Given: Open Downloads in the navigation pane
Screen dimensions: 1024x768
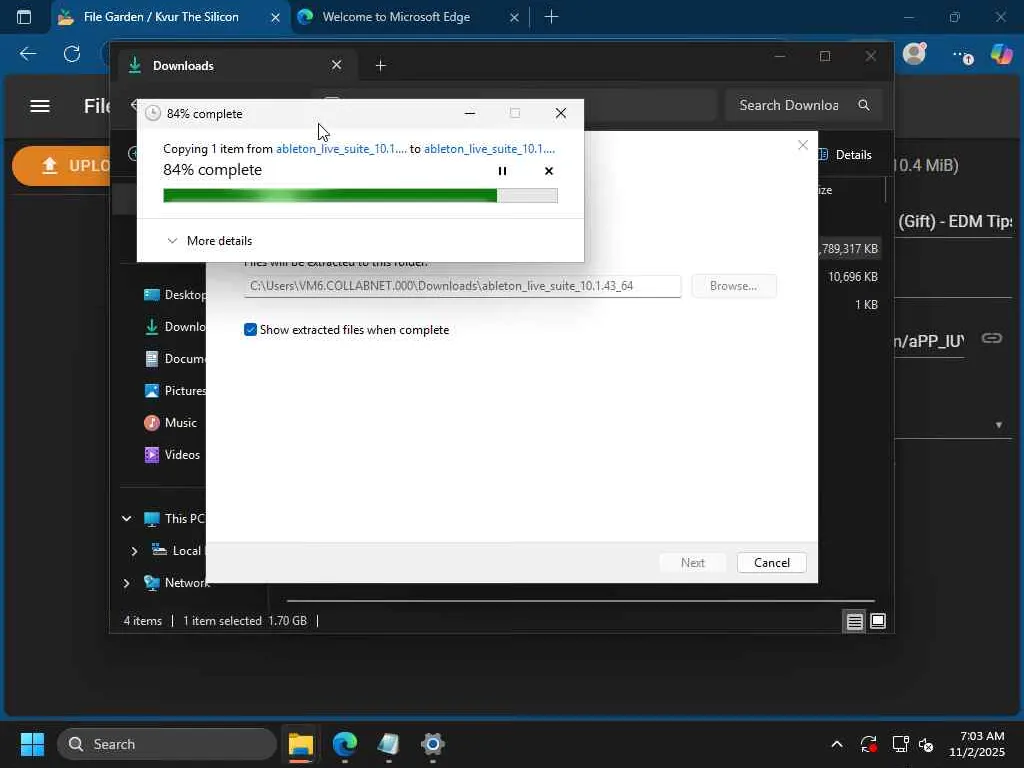Looking at the screenshot, I should tap(174, 327).
